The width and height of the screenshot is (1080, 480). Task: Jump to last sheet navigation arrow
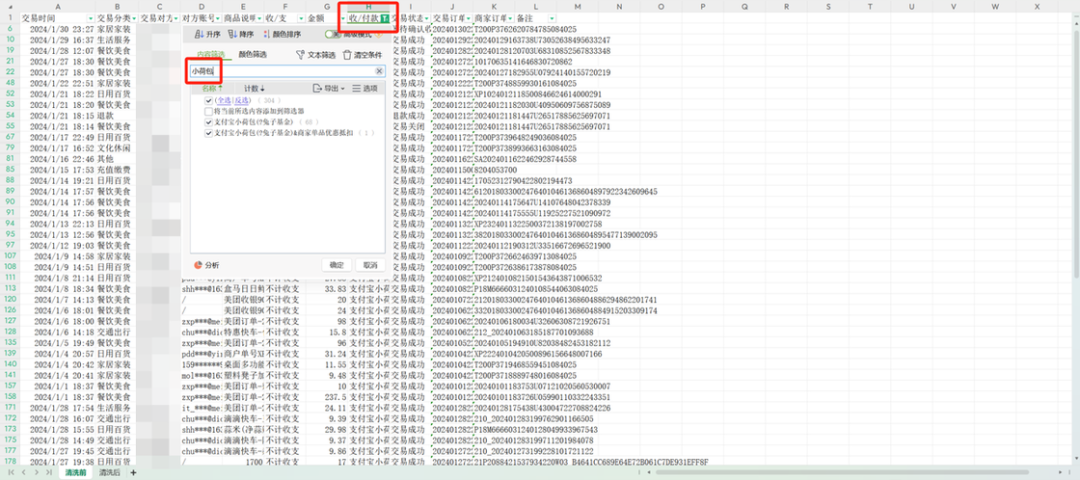[48, 473]
